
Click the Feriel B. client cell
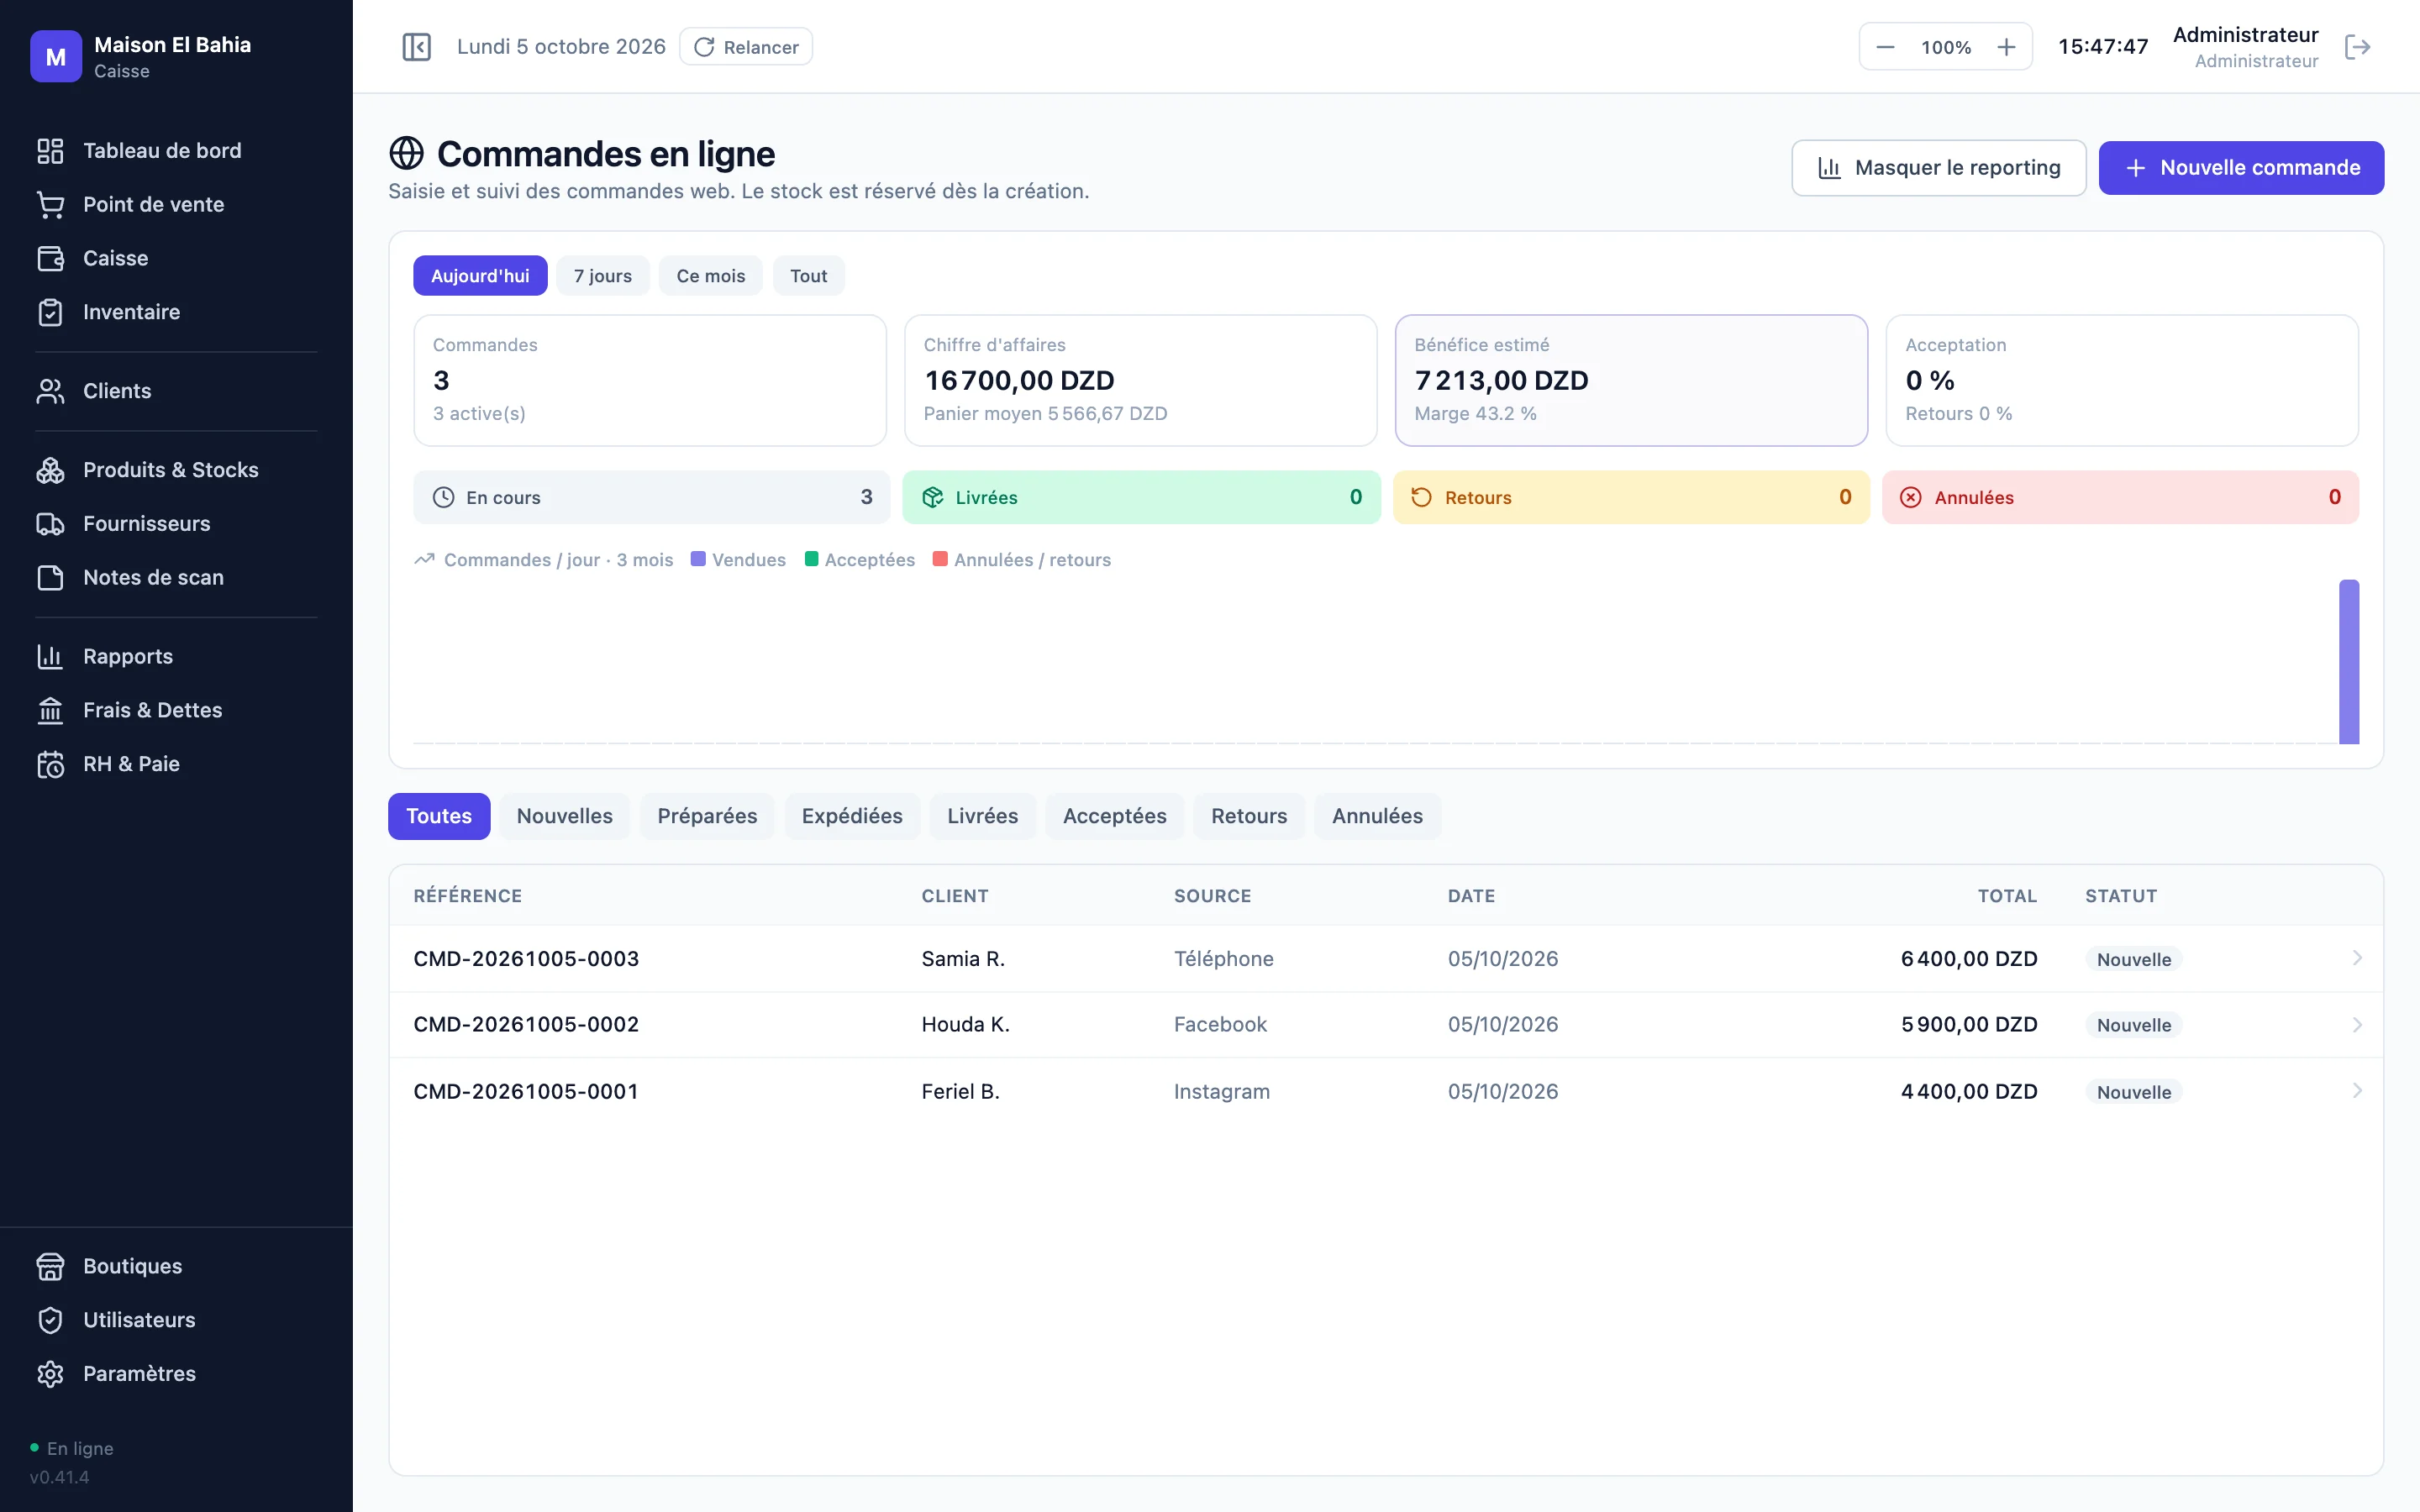point(960,1092)
